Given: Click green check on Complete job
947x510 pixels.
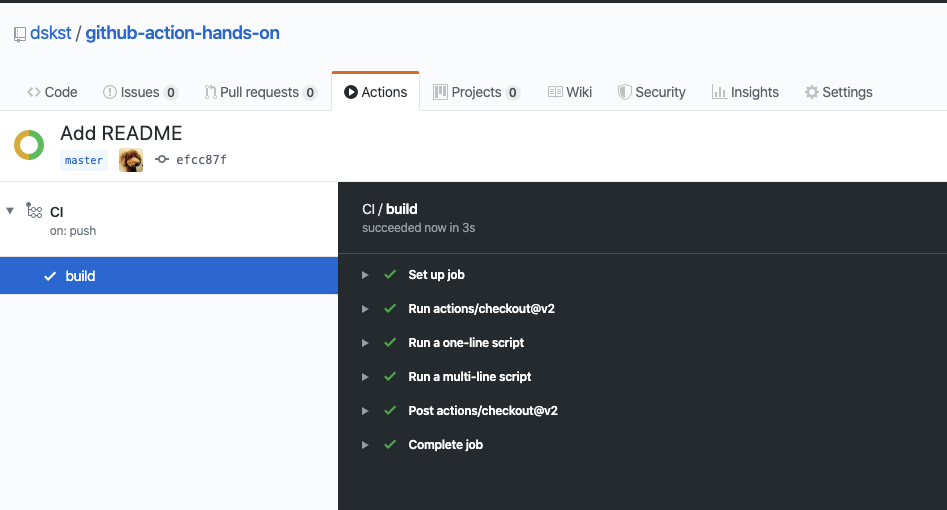Looking at the screenshot, I should click(390, 444).
